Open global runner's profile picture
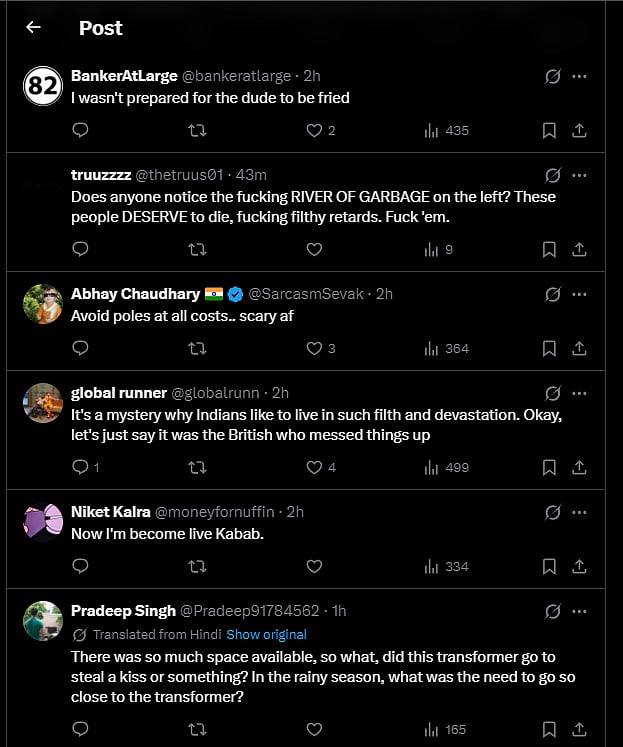The height and width of the screenshot is (747, 623). [43, 404]
